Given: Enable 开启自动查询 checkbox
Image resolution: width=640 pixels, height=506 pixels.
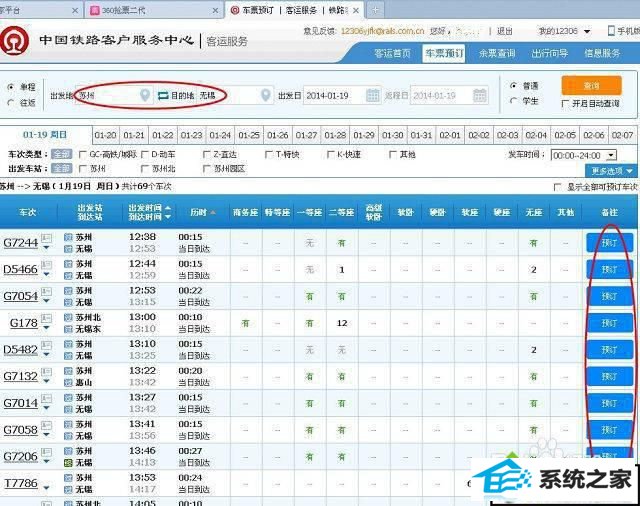Looking at the screenshot, I should (565, 104).
